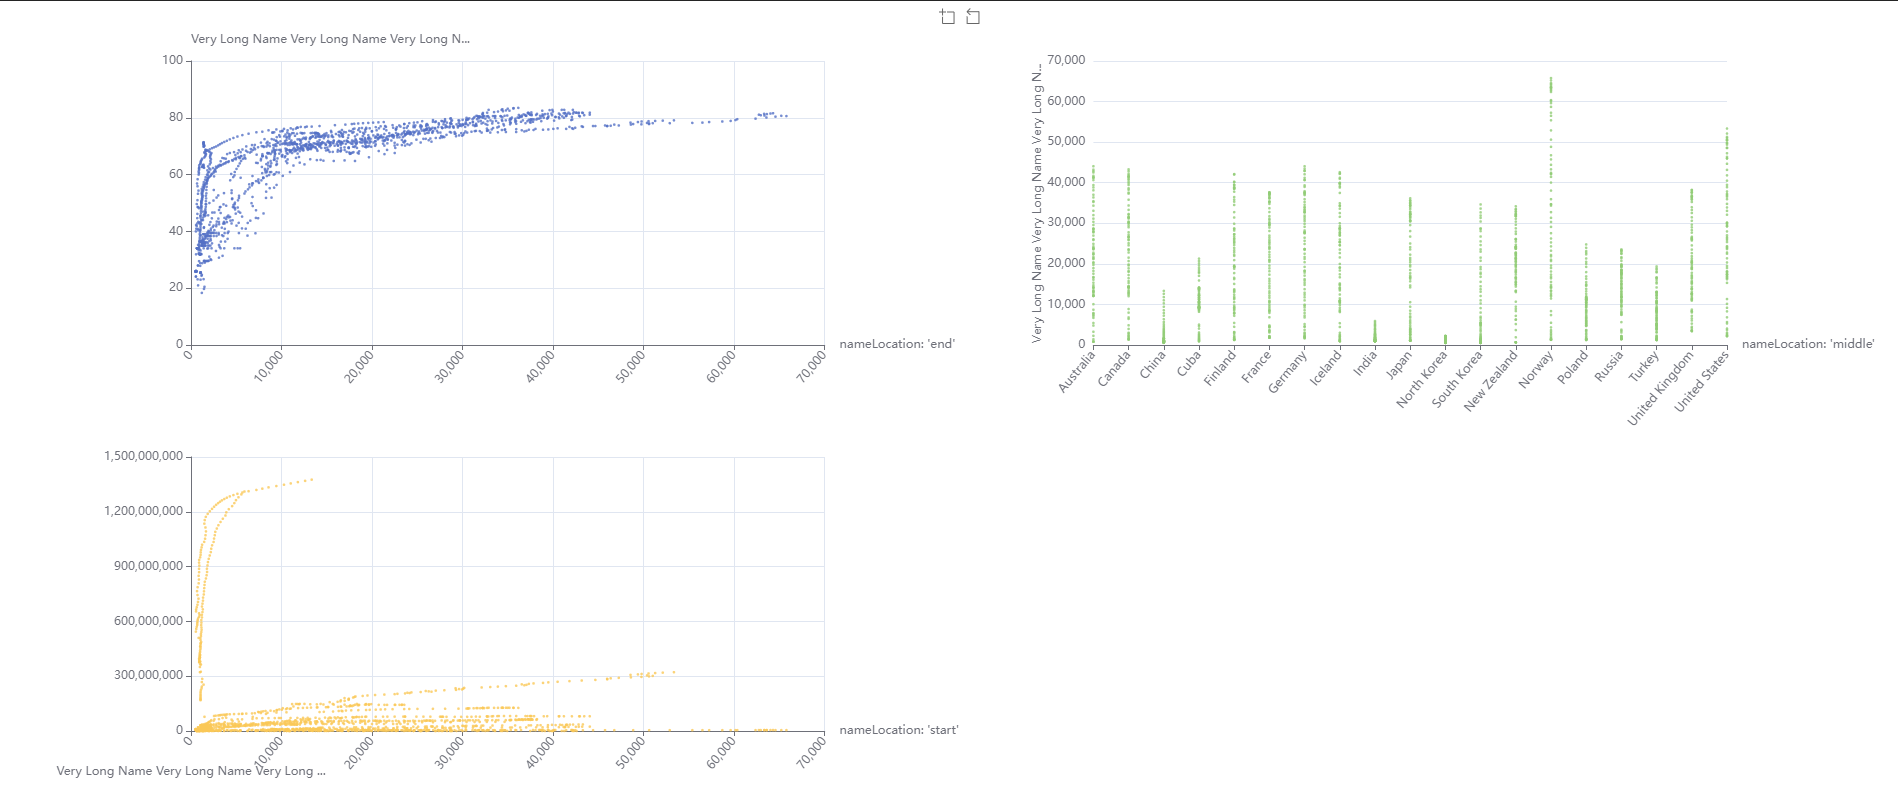
Task: Click the 20,000 label on green chart y-axis
Action: click(x=1066, y=264)
